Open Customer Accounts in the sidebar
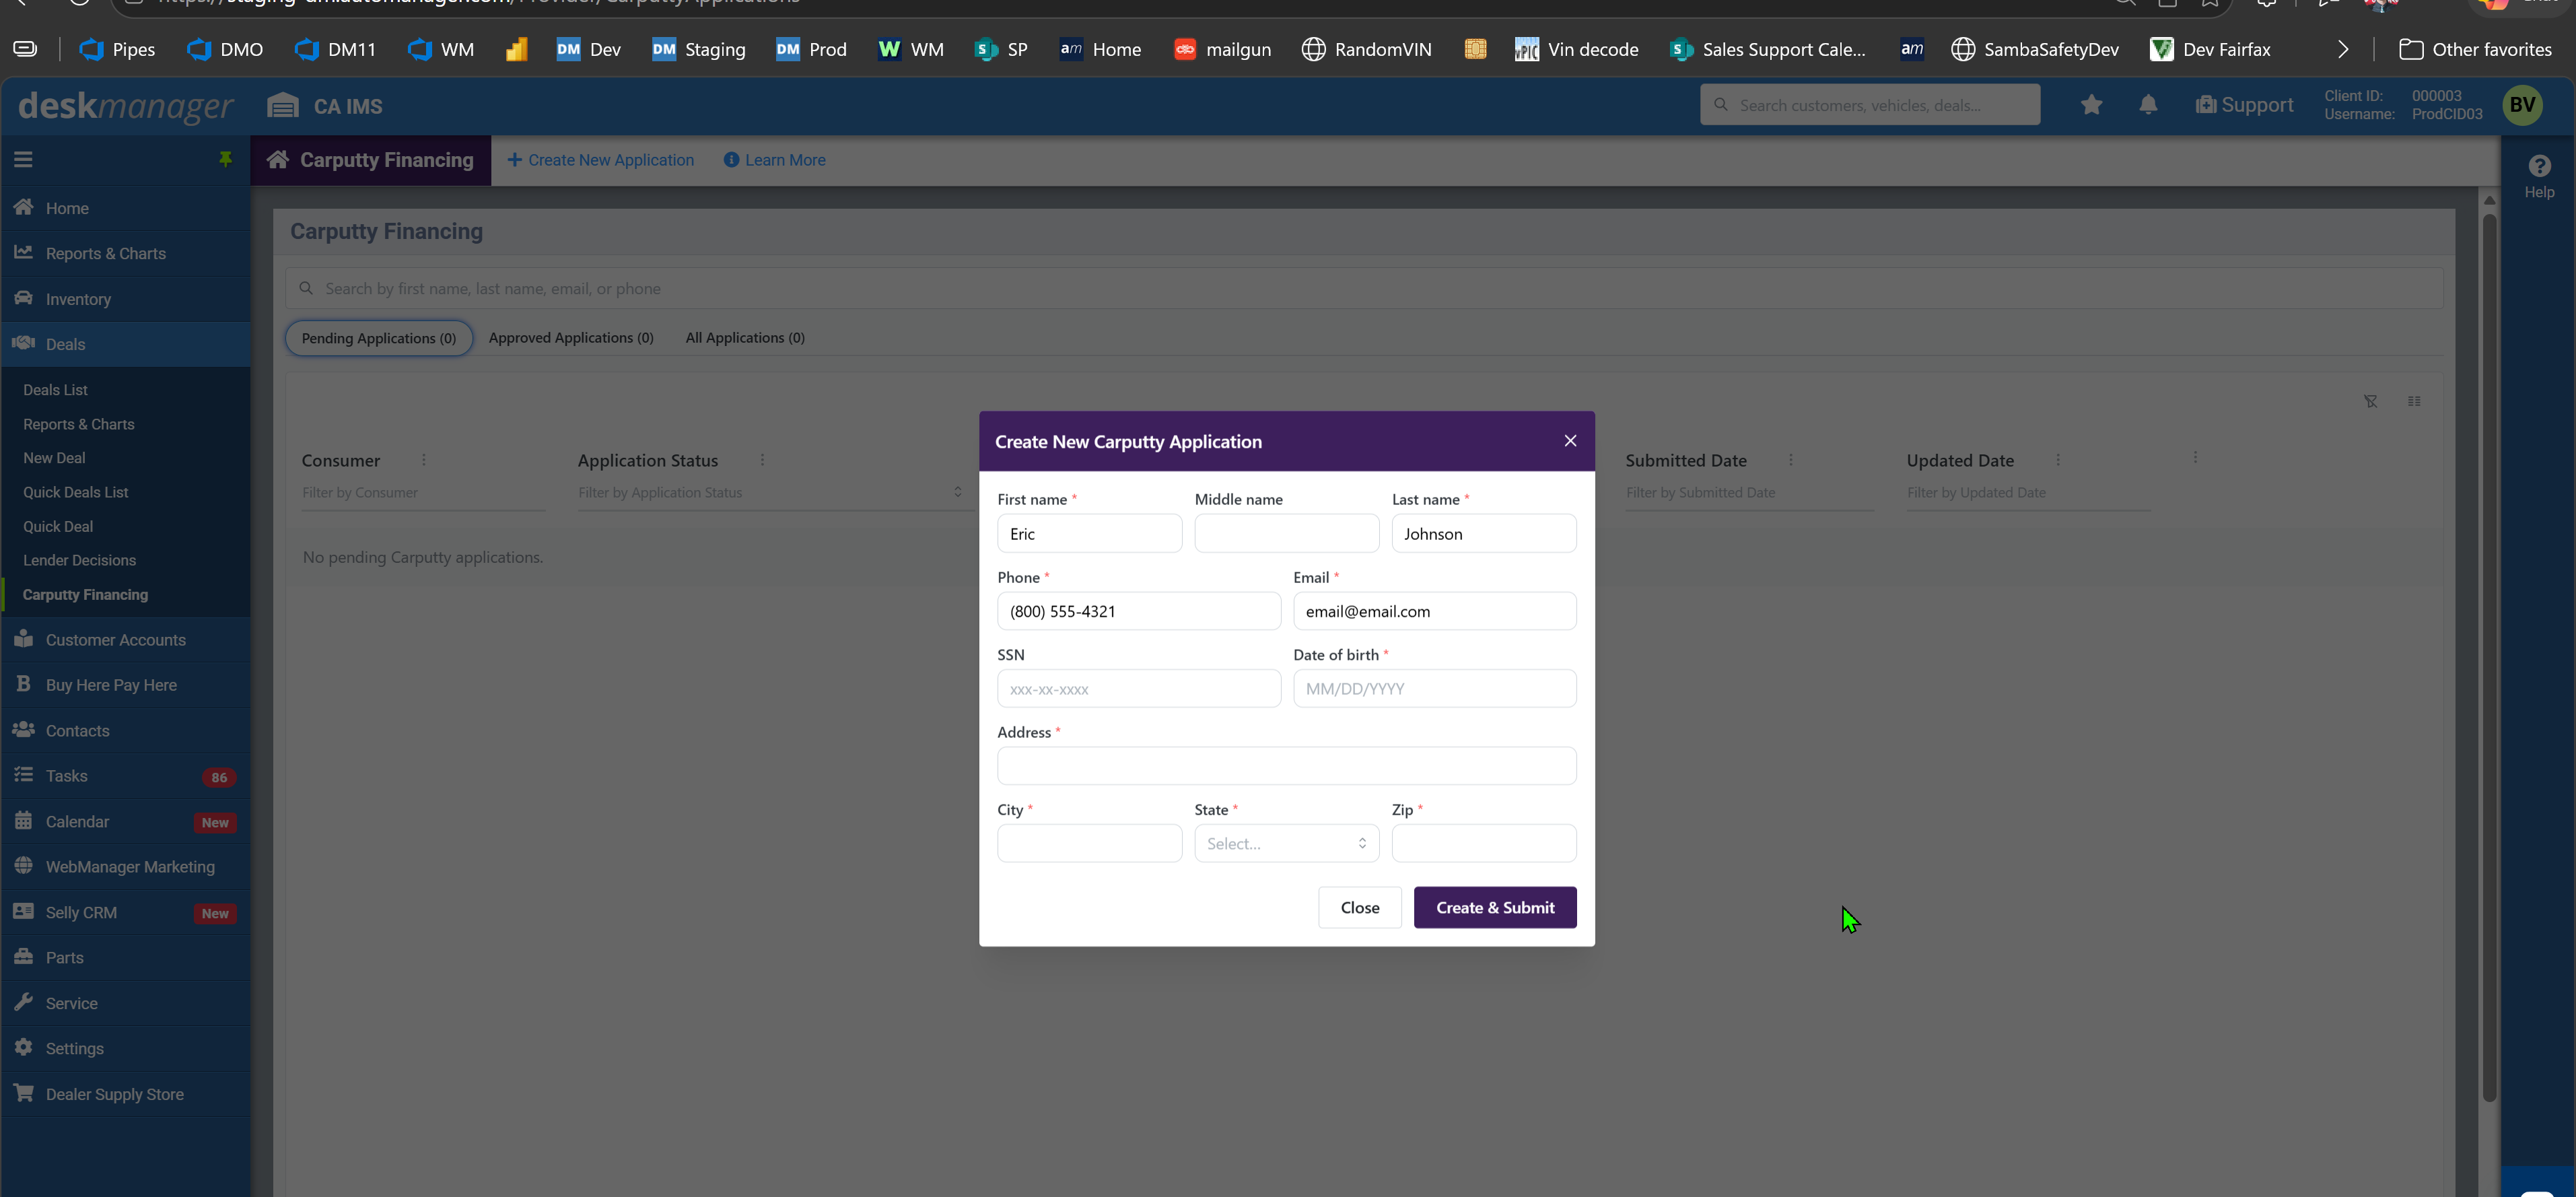The width and height of the screenshot is (2576, 1197). click(126, 640)
